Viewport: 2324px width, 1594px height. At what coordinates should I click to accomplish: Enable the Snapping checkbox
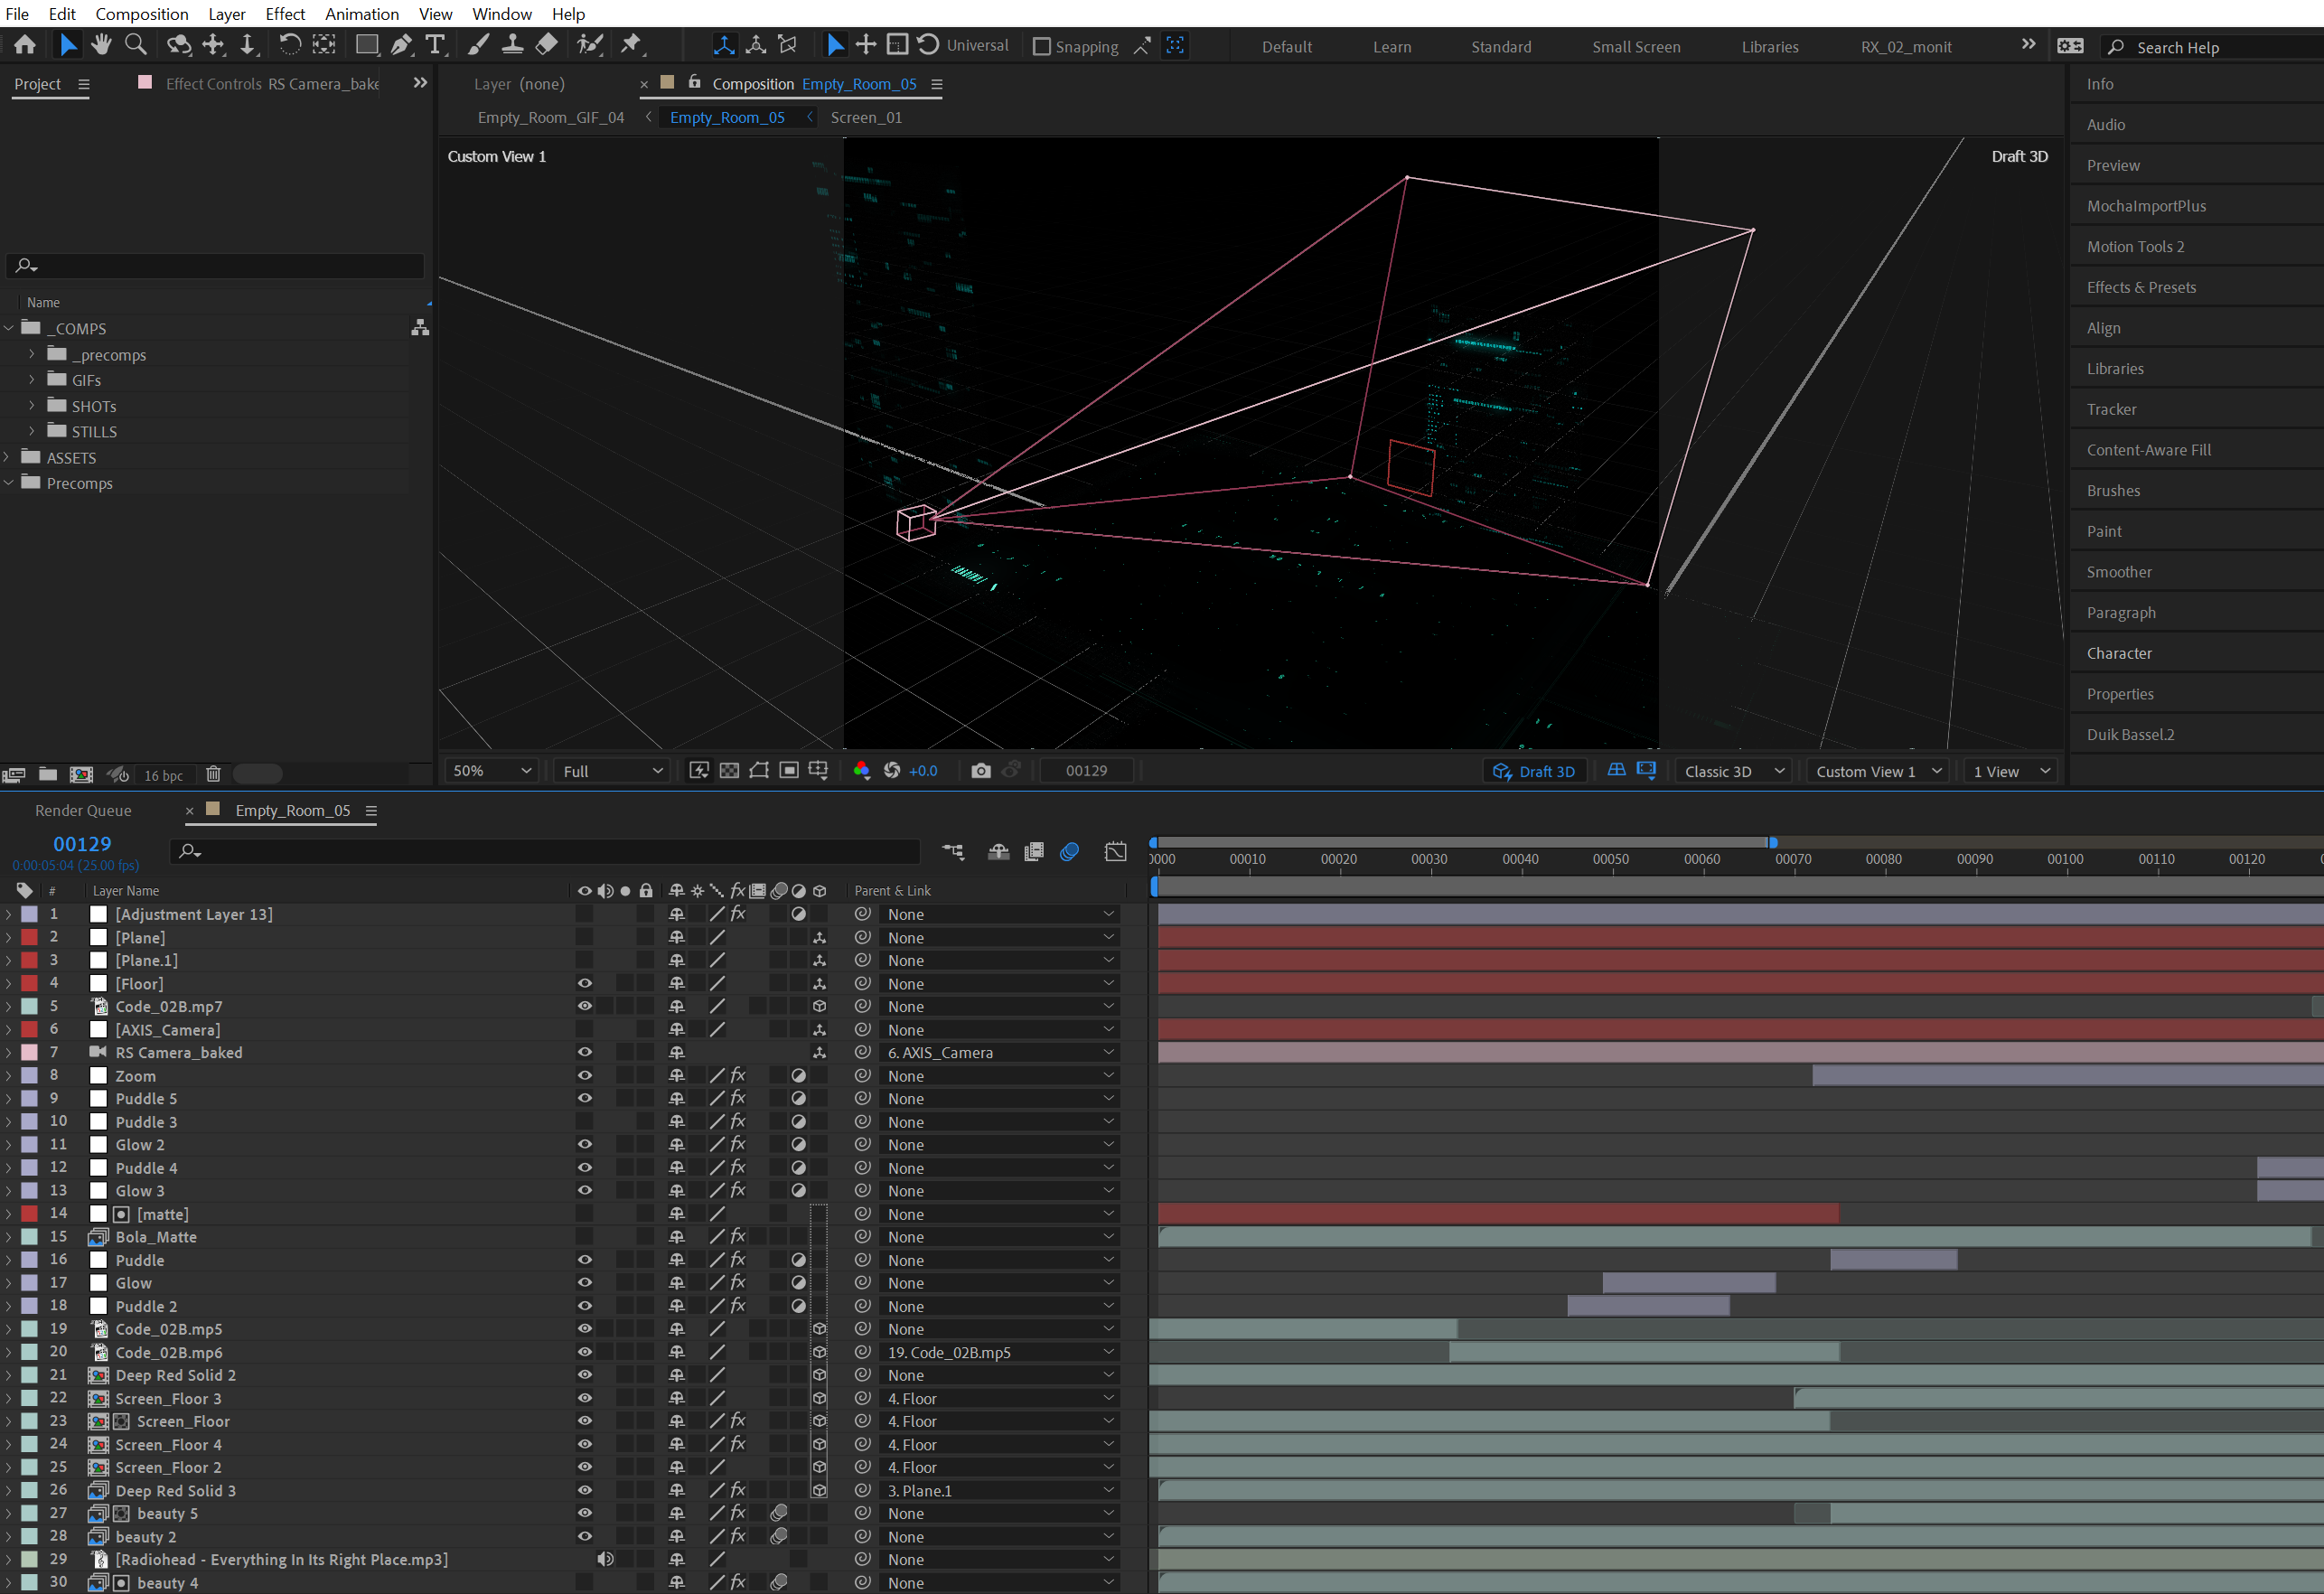pyautogui.click(x=1041, y=47)
